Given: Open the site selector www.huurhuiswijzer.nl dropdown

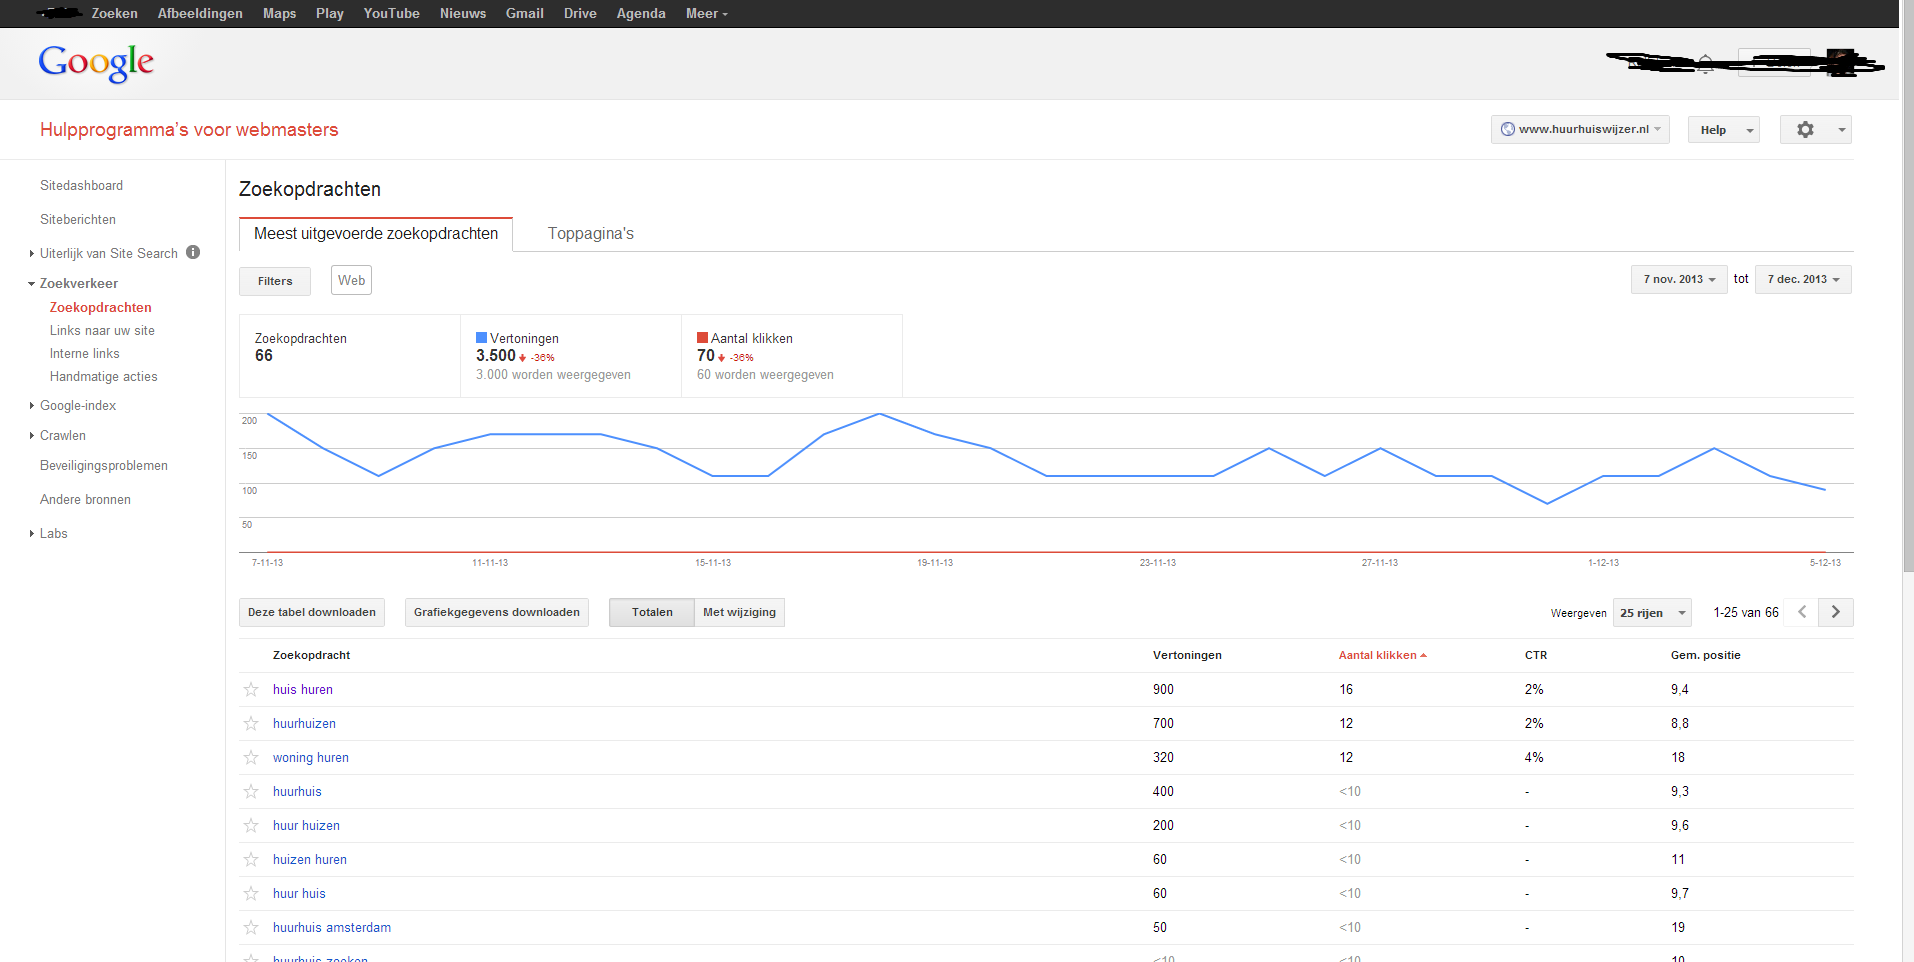Looking at the screenshot, I should point(1580,130).
